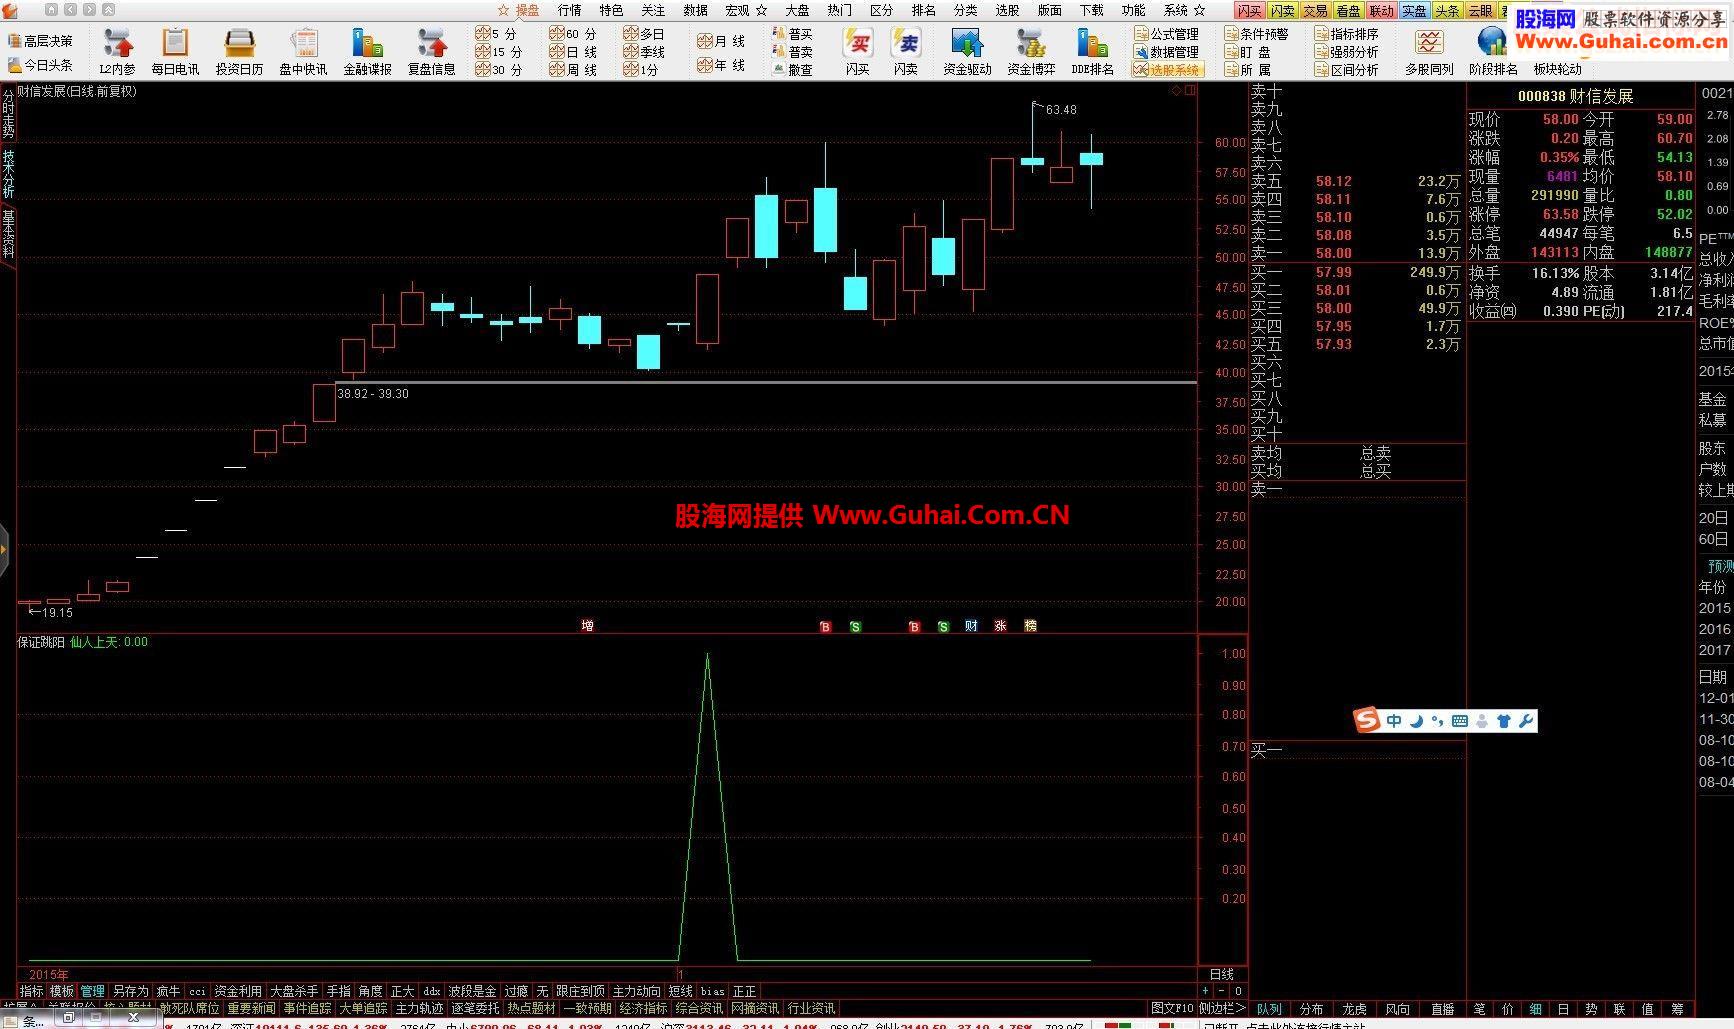Open the 操盘 menu
This screenshot has width=1734, height=1029.
527,10
